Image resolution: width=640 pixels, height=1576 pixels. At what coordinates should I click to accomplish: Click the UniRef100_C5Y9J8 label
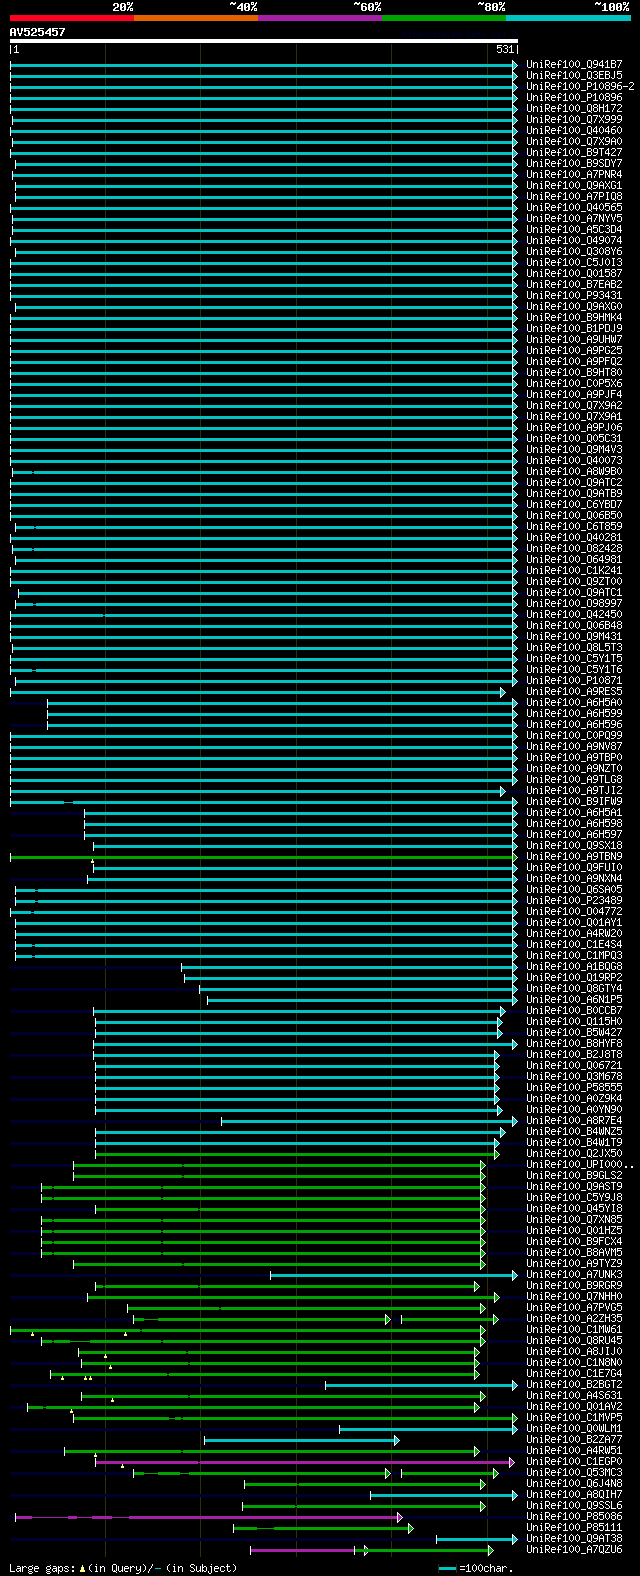574,1197
